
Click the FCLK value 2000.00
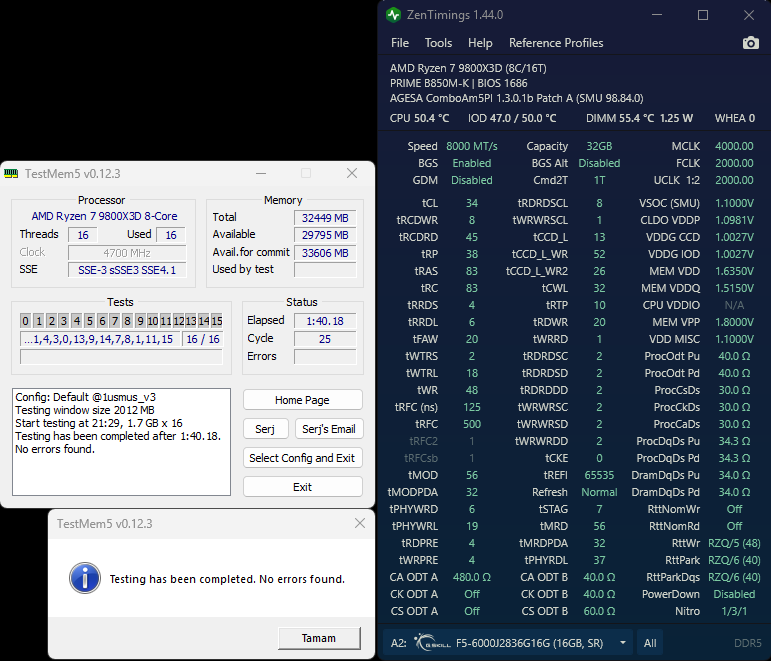point(734,163)
